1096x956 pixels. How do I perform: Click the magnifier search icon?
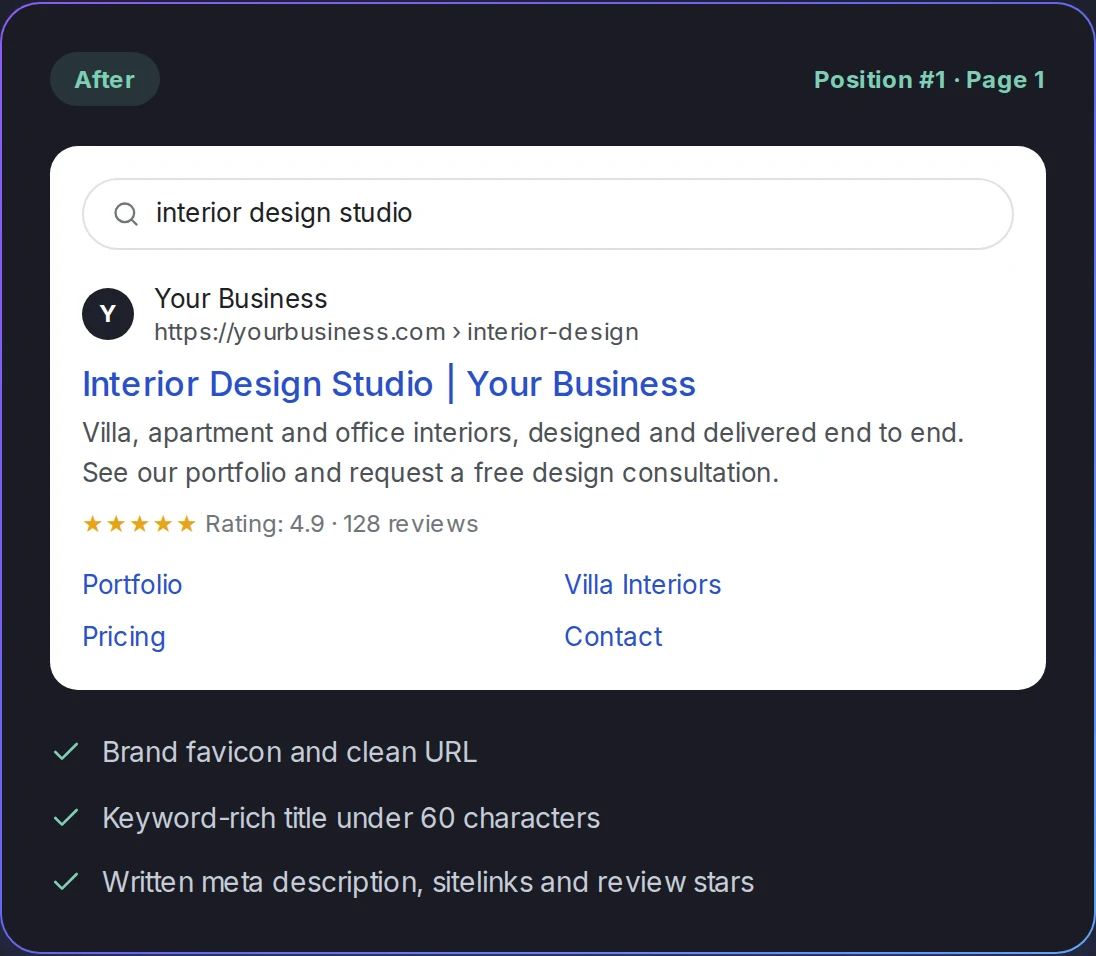[126, 214]
